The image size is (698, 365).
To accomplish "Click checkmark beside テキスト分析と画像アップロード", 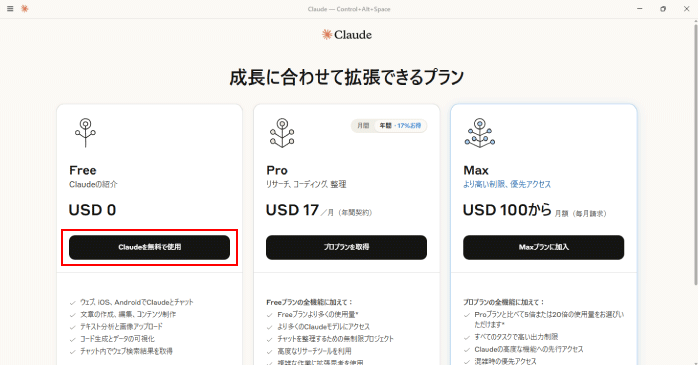I will (x=73, y=327).
